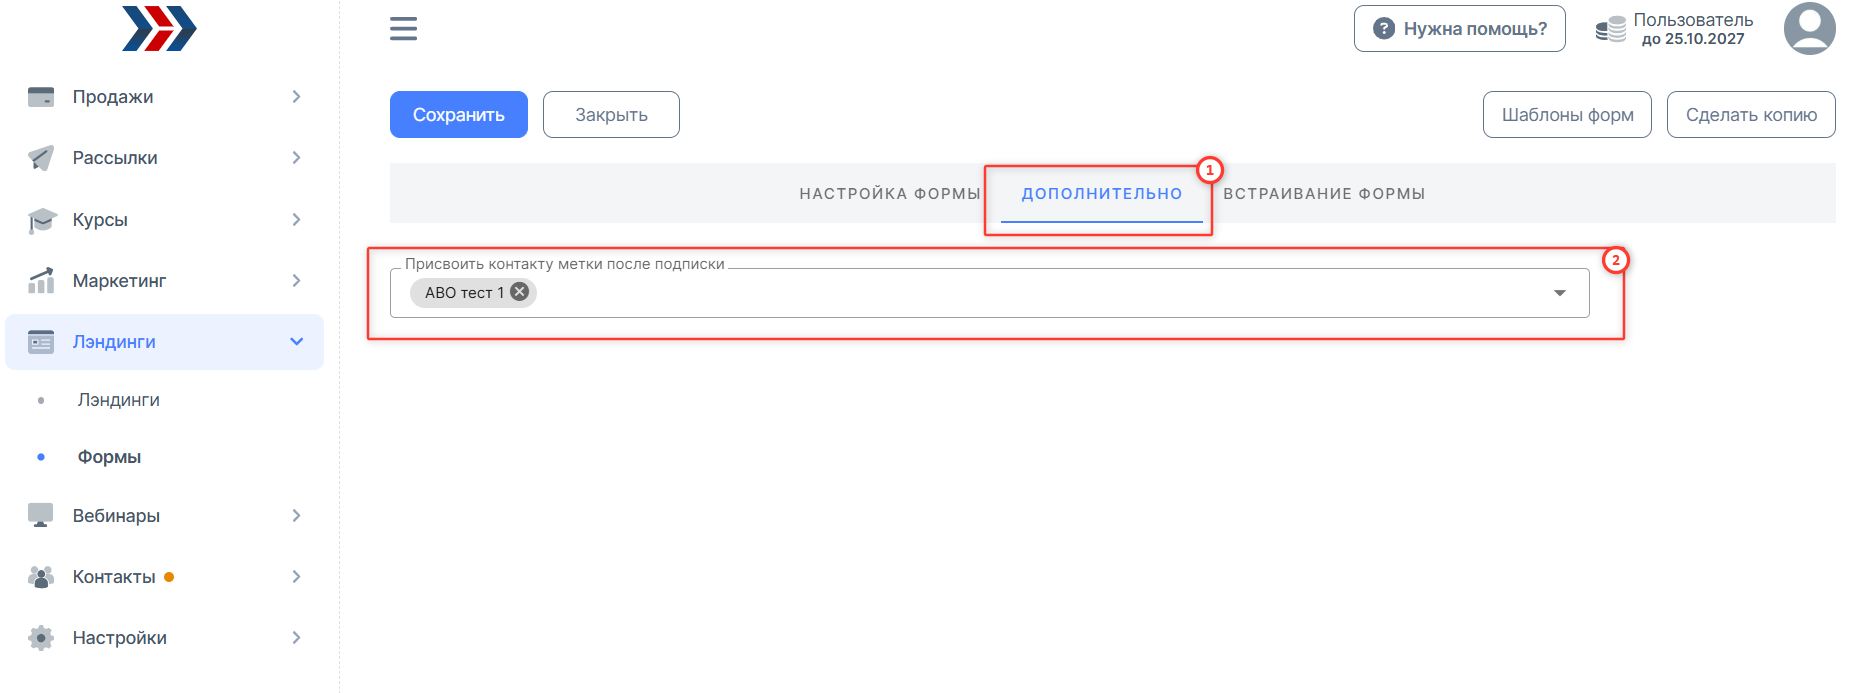The height and width of the screenshot is (693, 1870).
Task: Click the АВО тест 1 tag chip
Action: pos(473,292)
